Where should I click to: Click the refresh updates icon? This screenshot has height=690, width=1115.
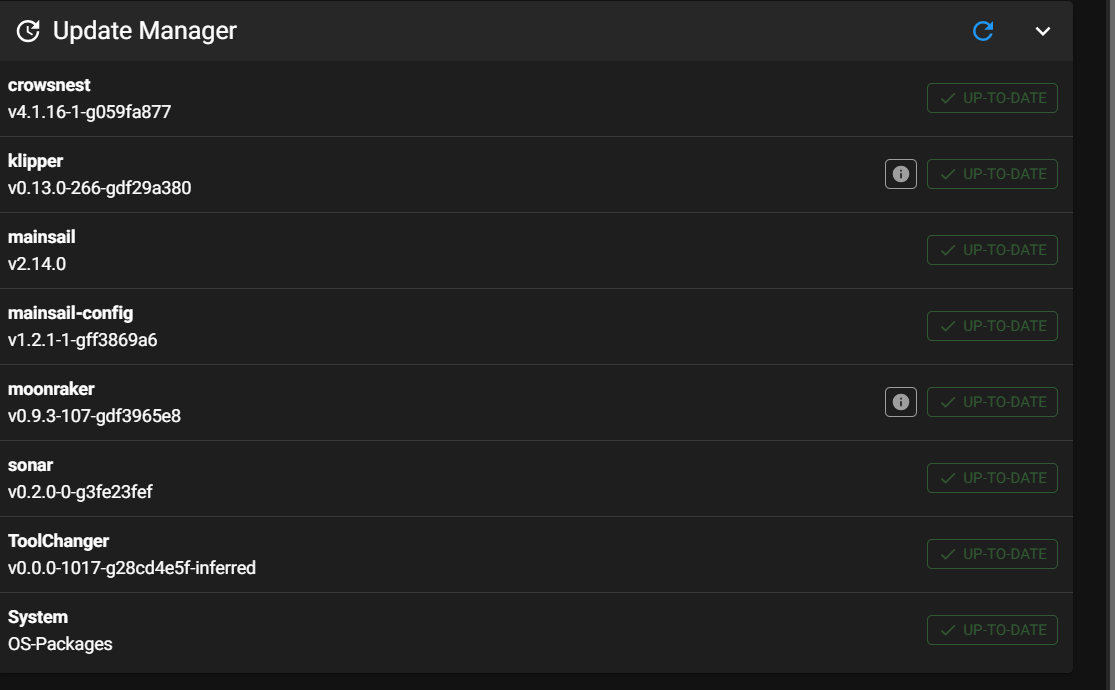tap(983, 31)
